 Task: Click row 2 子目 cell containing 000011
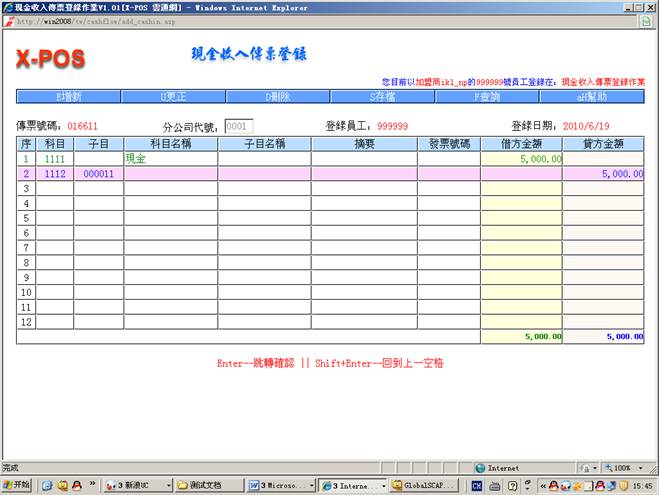click(98, 173)
